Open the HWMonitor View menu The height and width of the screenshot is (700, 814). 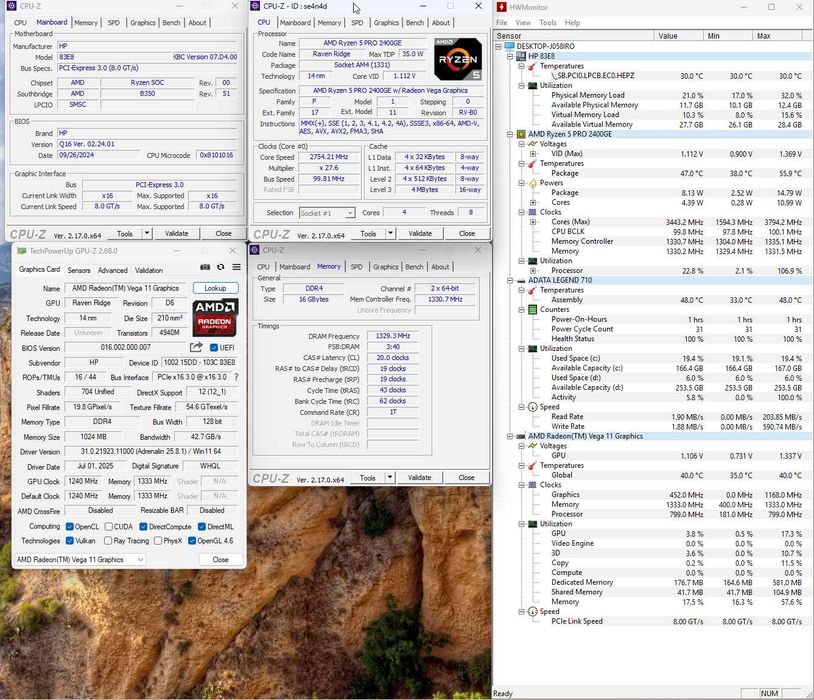tap(523, 23)
